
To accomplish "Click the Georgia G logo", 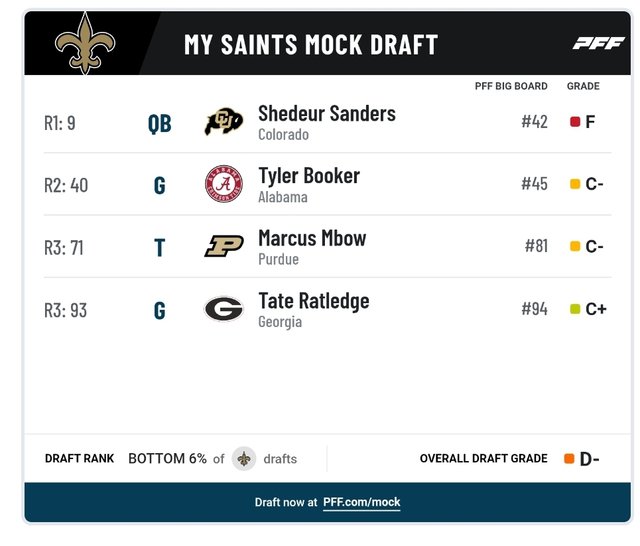I will [x=224, y=309].
